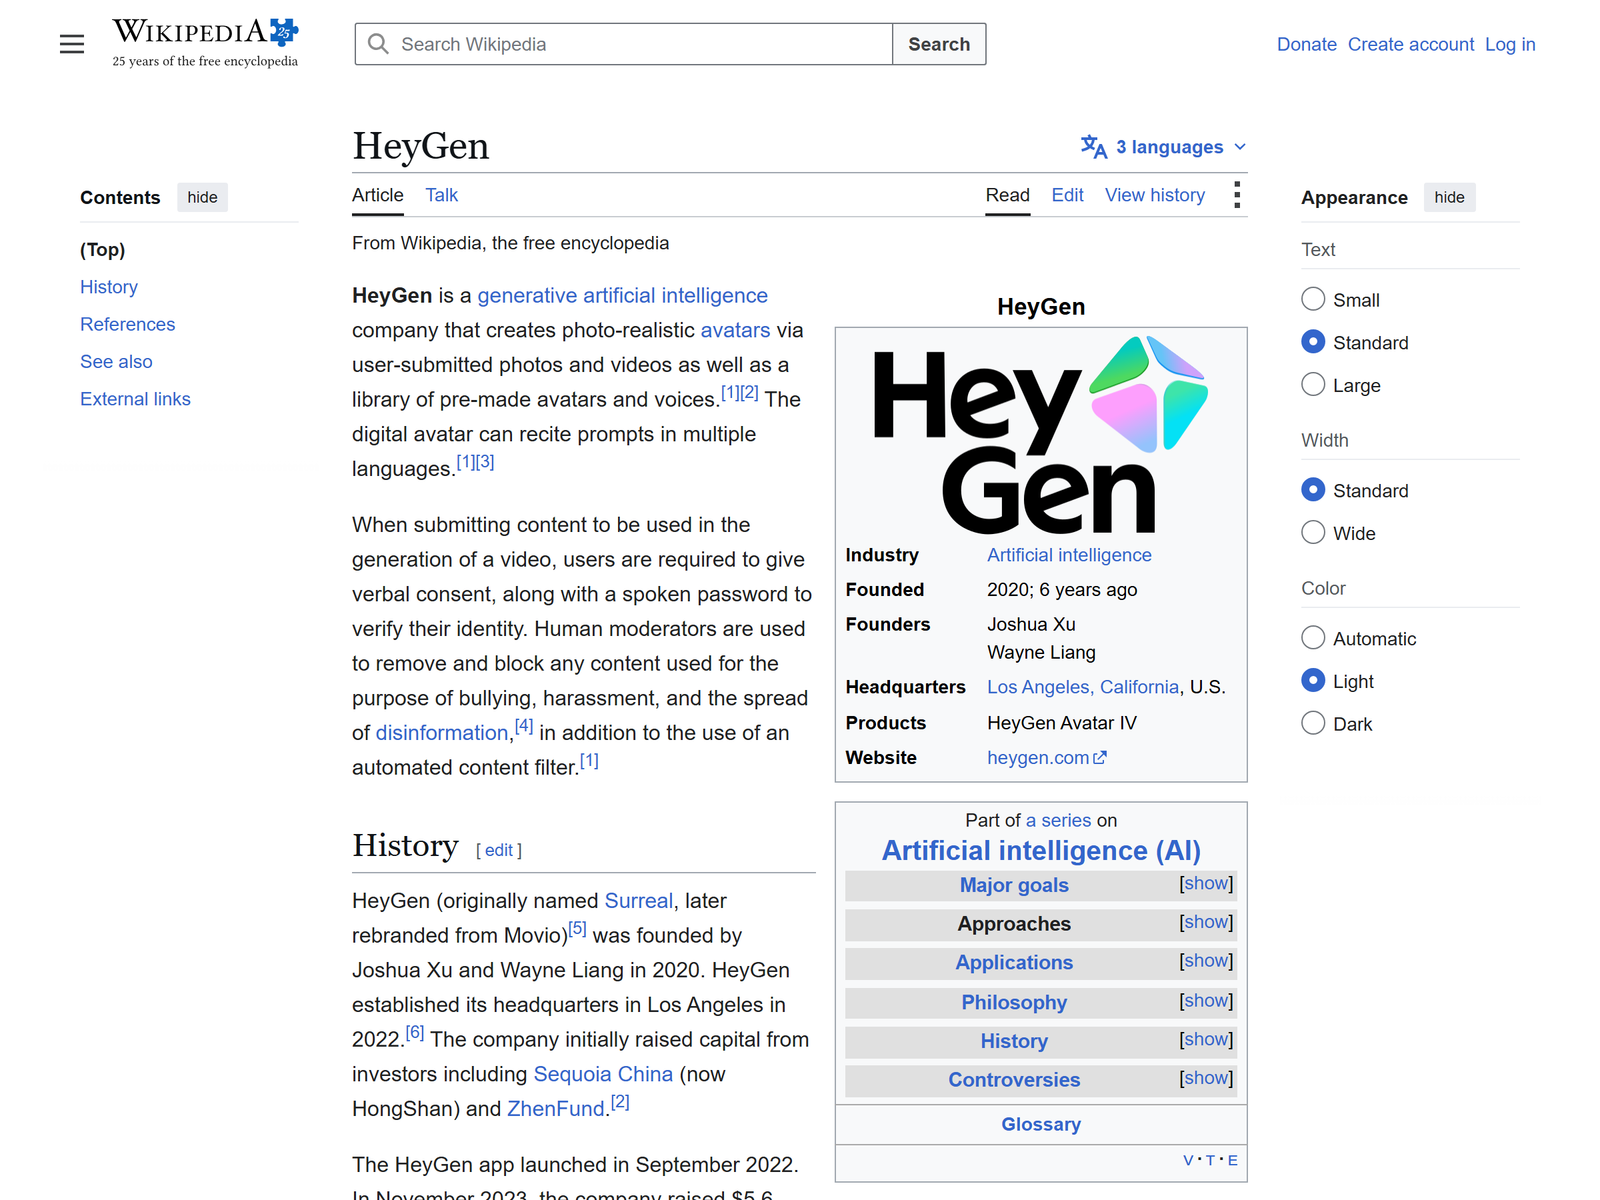Jump to External links in contents

[135, 399]
